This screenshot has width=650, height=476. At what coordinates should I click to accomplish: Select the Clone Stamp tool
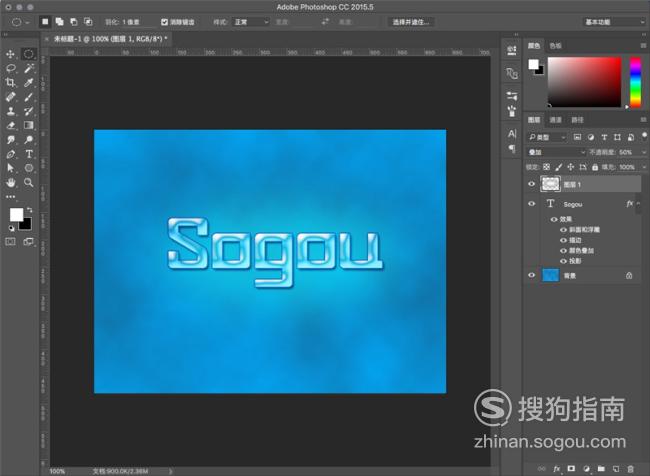tap(11, 111)
